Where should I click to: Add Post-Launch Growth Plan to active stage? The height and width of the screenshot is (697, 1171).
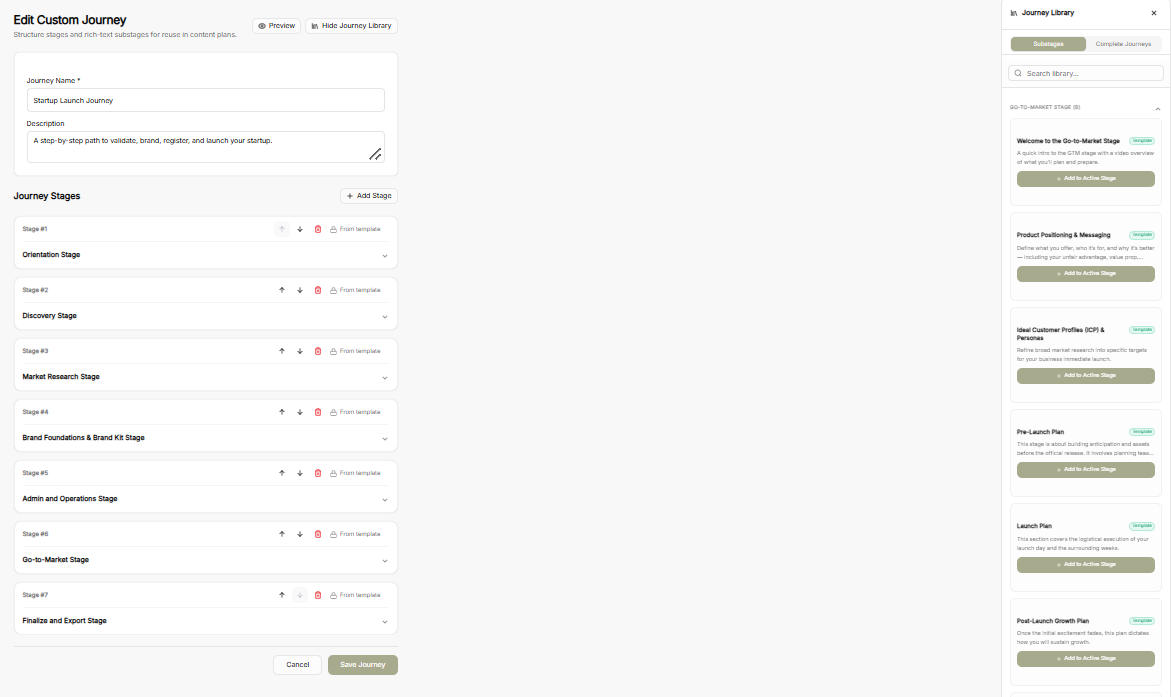pyautogui.click(x=1085, y=659)
